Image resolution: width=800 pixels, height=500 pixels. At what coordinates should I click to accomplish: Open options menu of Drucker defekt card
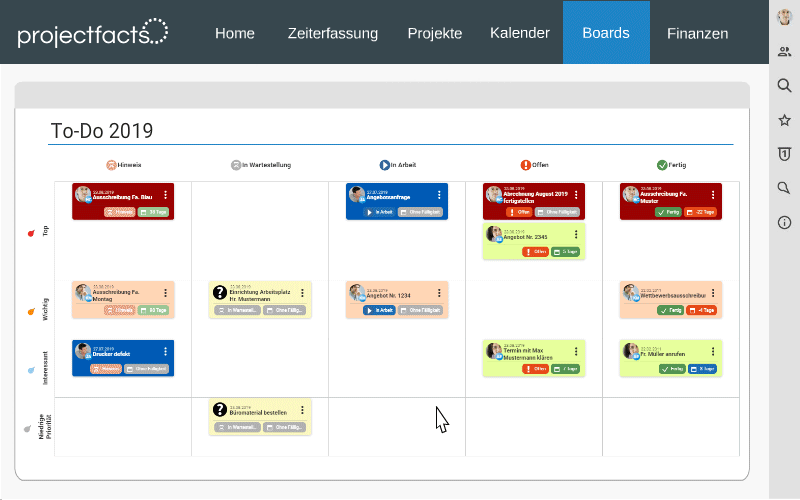tap(165, 352)
